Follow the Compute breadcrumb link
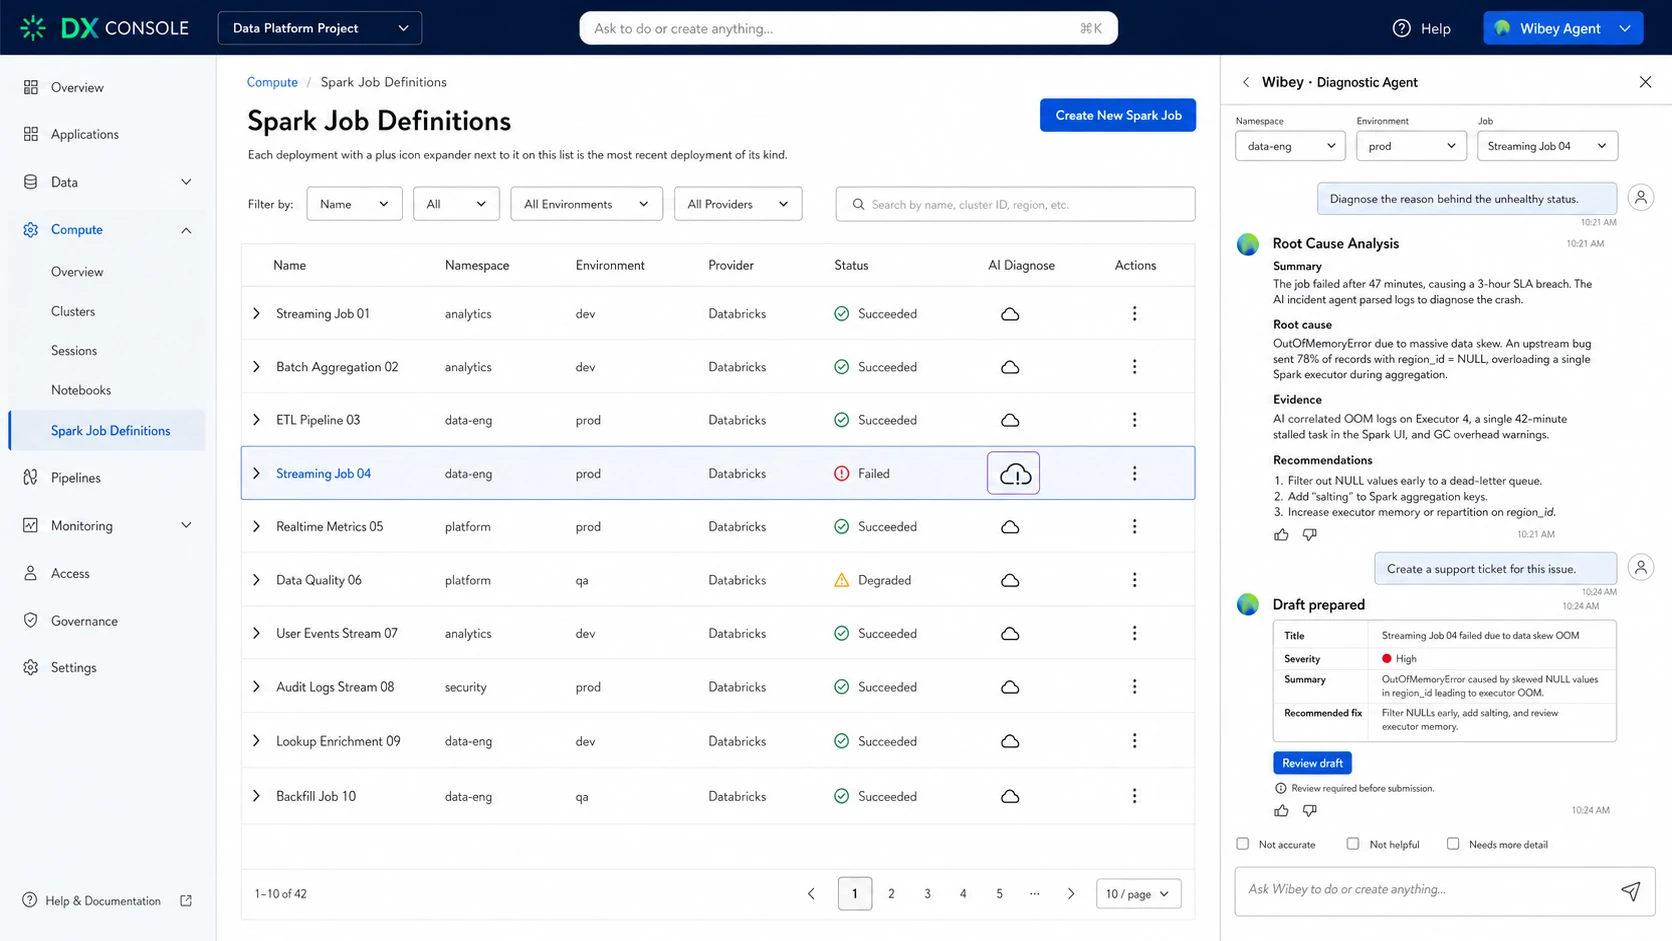Screen dimensions: 1672x941 272,82
